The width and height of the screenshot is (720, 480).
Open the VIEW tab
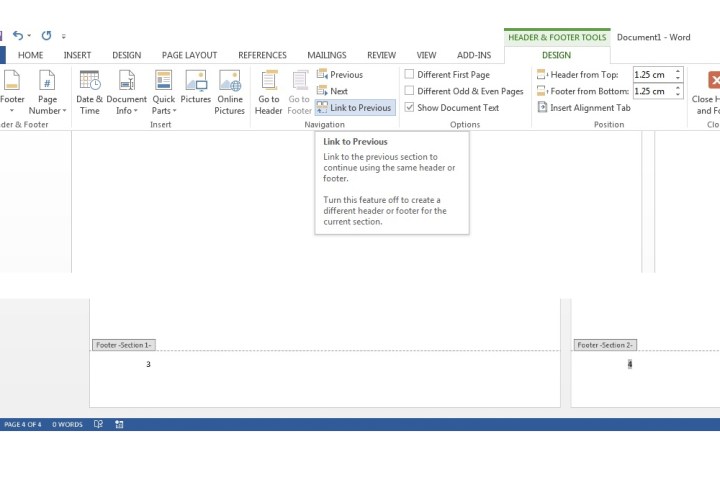(426, 55)
